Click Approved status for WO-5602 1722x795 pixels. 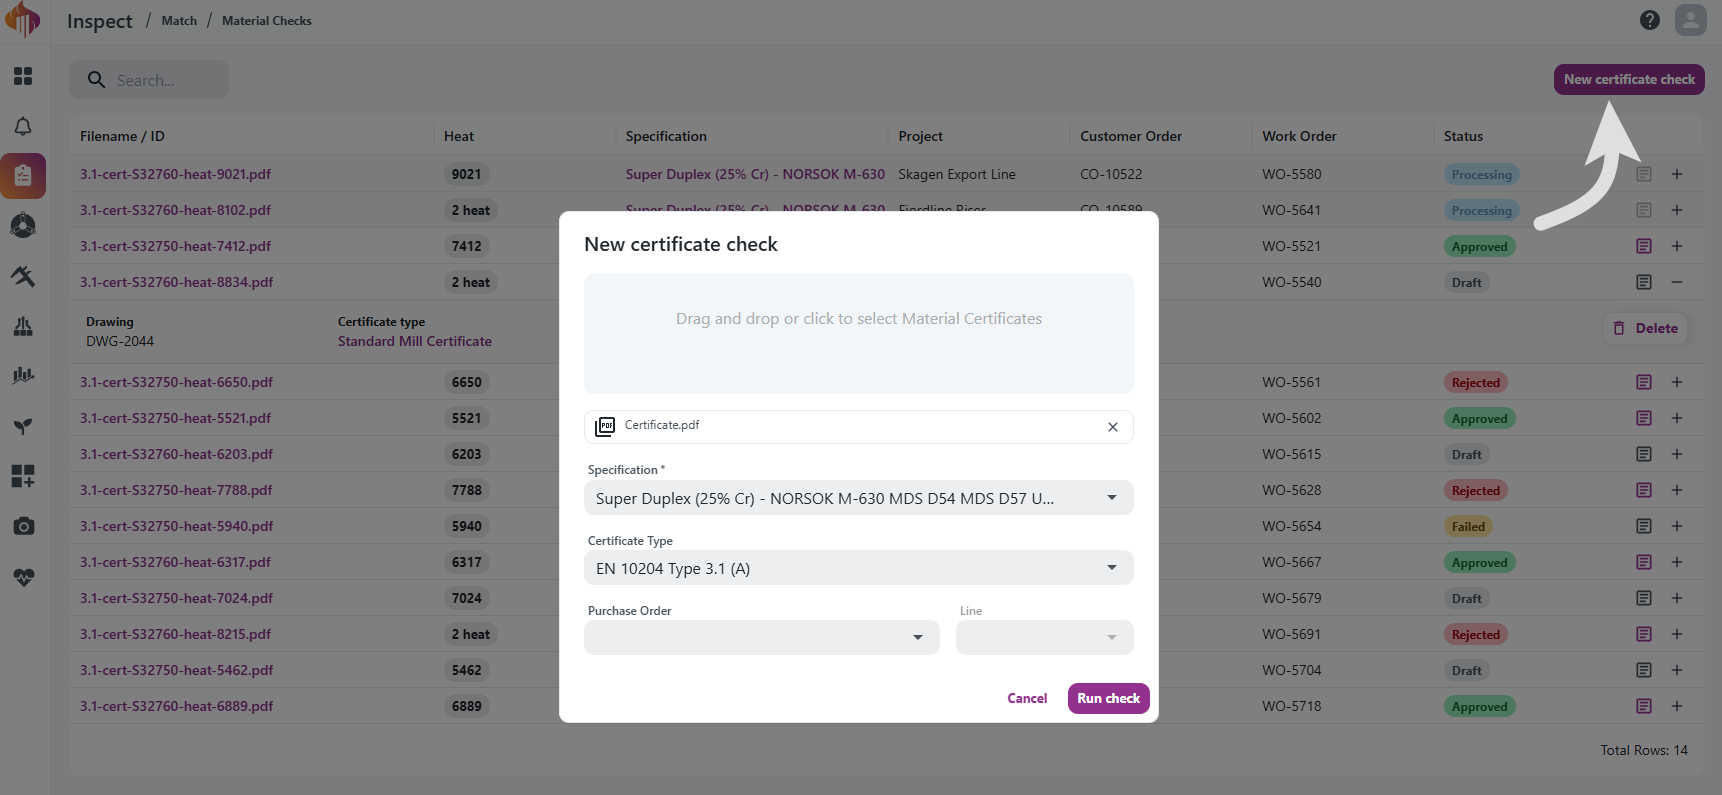coord(1480,418)
